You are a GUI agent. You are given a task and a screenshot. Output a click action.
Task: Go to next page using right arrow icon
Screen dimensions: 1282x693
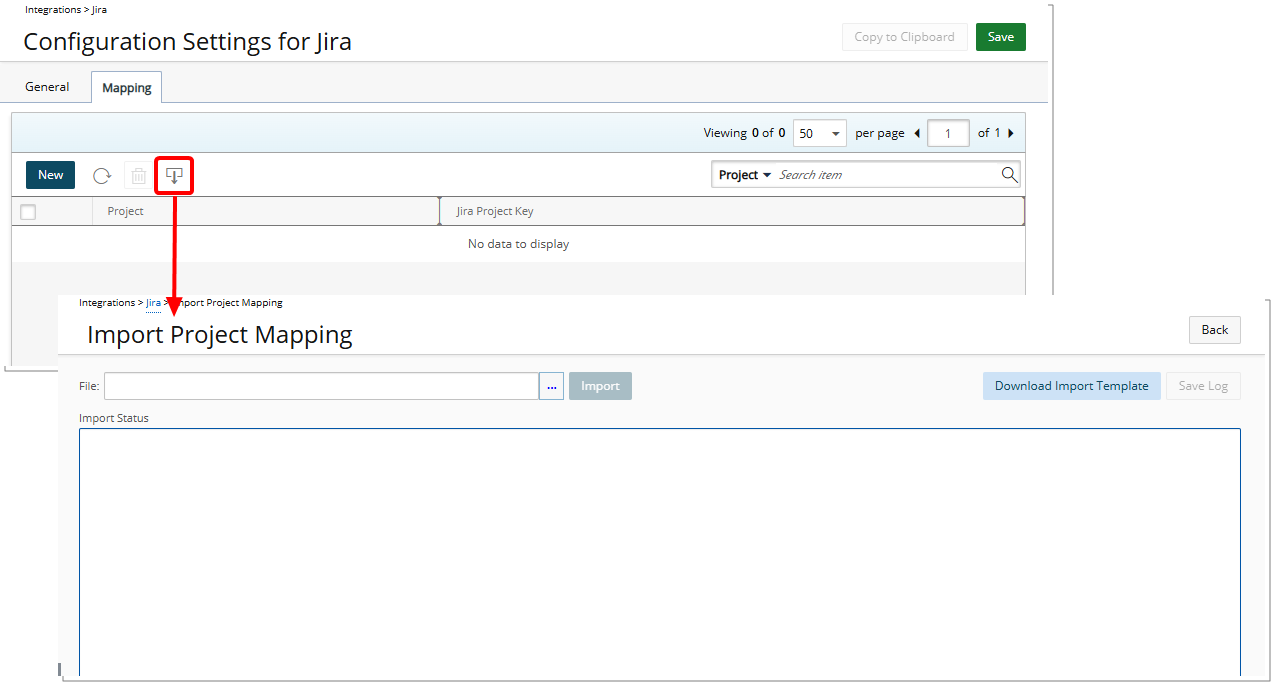[1011, 132]
